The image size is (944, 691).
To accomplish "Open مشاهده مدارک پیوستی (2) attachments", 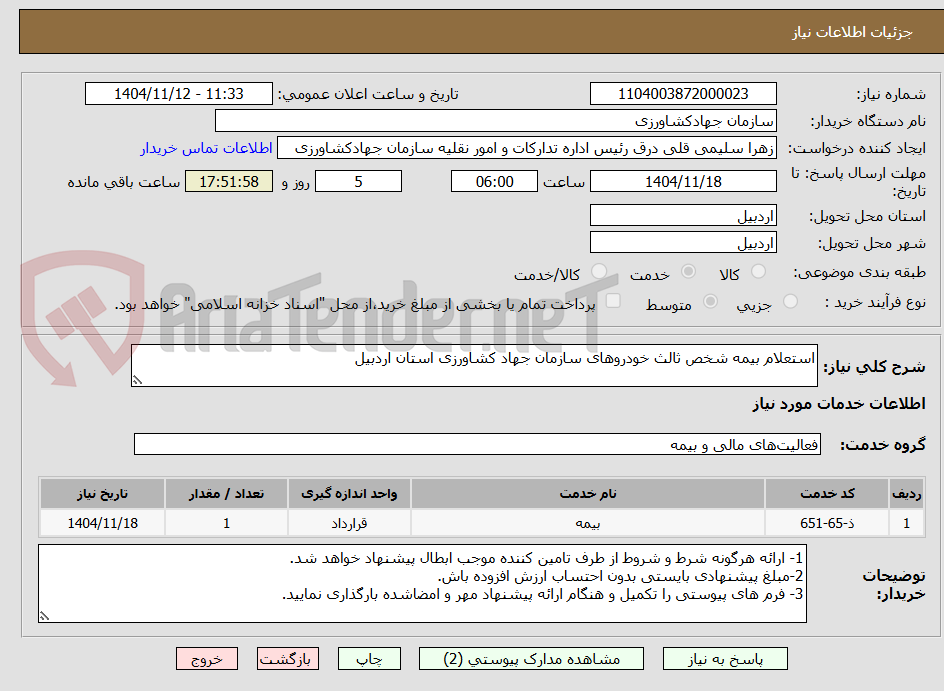I will (531, 659).
